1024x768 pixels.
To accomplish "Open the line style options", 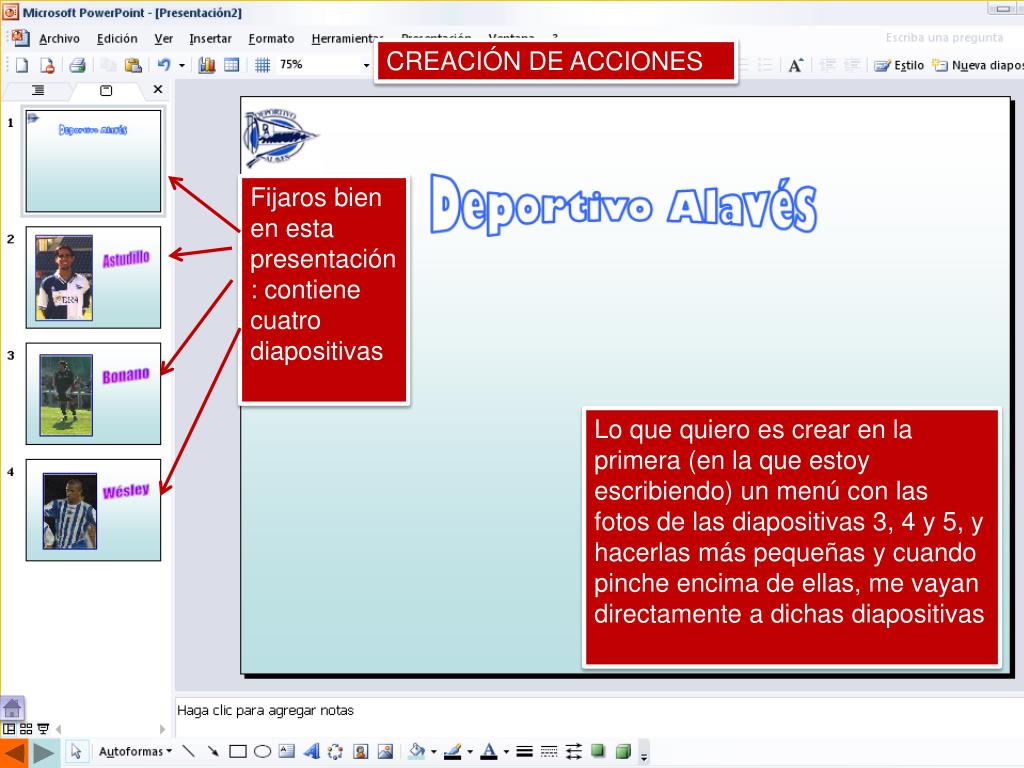I will point(524,751).
